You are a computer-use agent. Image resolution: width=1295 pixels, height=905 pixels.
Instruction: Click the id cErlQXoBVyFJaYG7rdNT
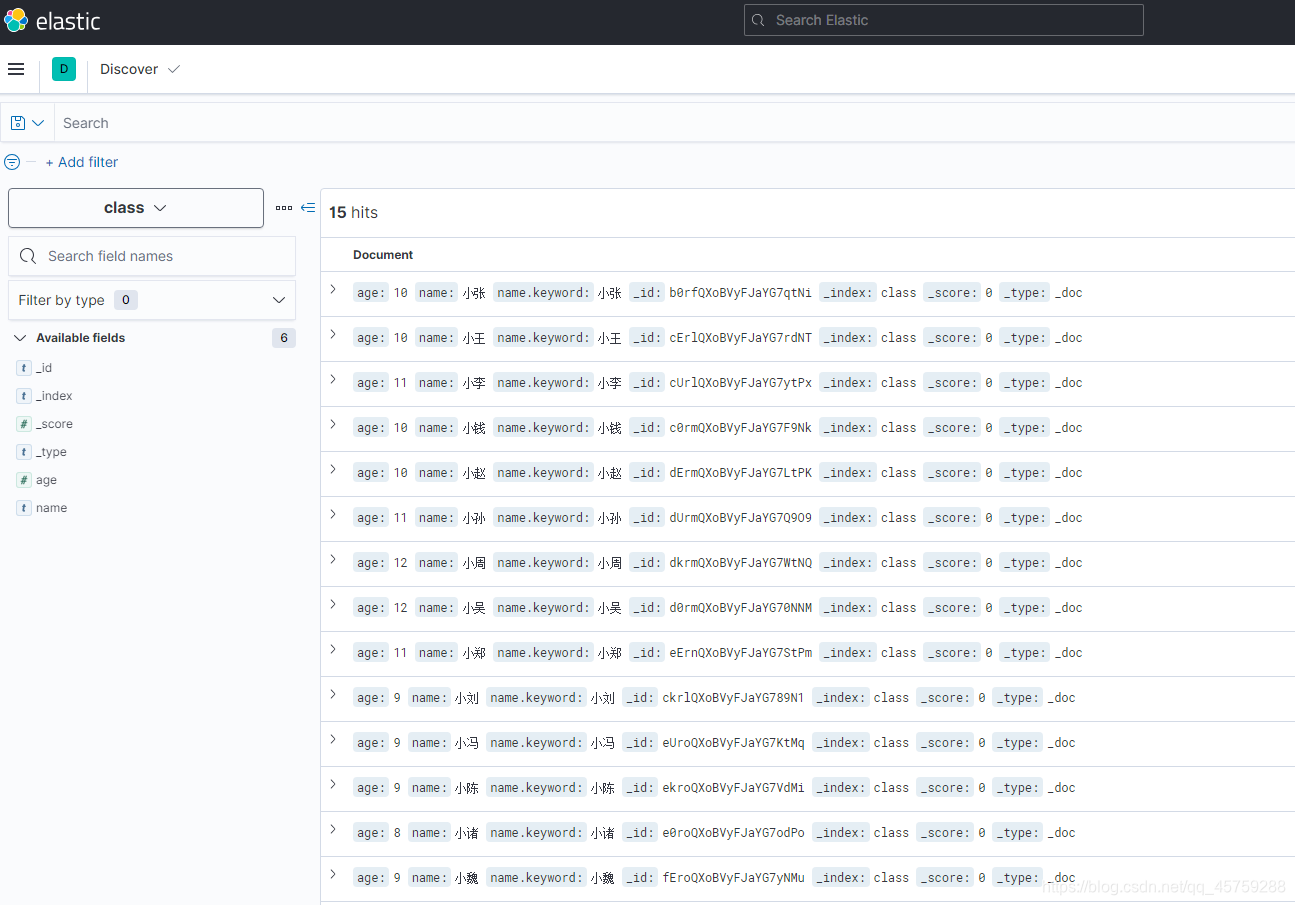tap(740, 338)
